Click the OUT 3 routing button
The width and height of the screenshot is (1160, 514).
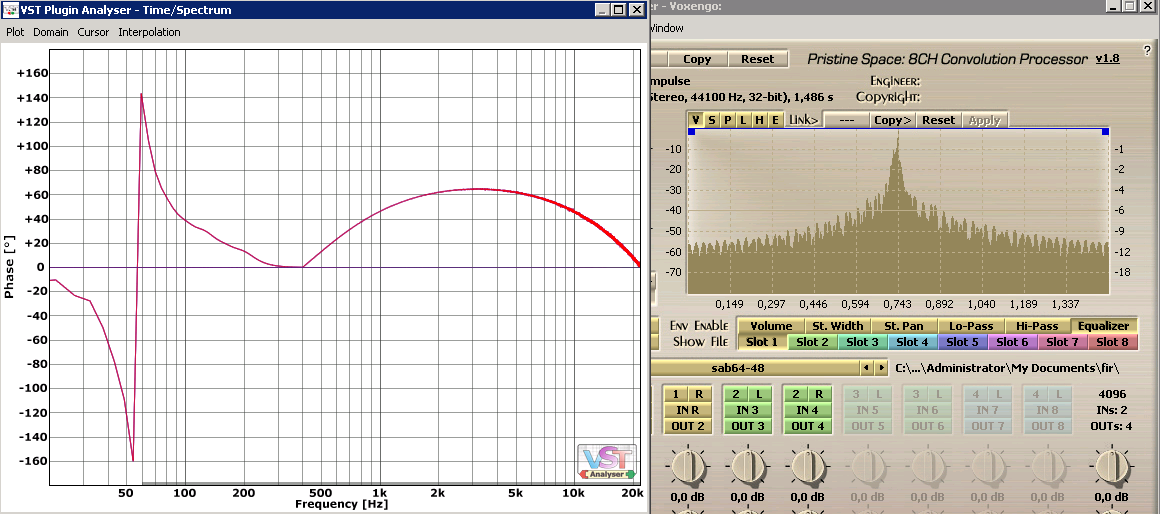[748, 425]
